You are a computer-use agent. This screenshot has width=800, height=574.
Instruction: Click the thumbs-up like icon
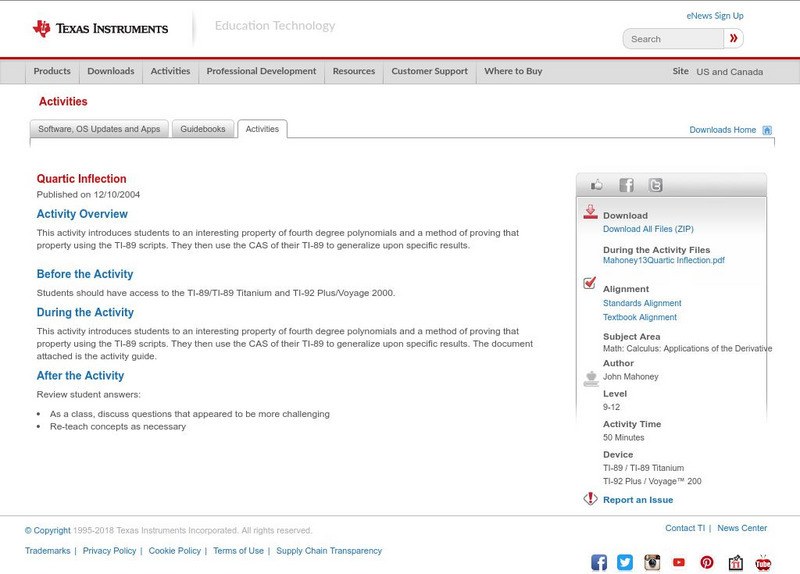pos(596,185)
